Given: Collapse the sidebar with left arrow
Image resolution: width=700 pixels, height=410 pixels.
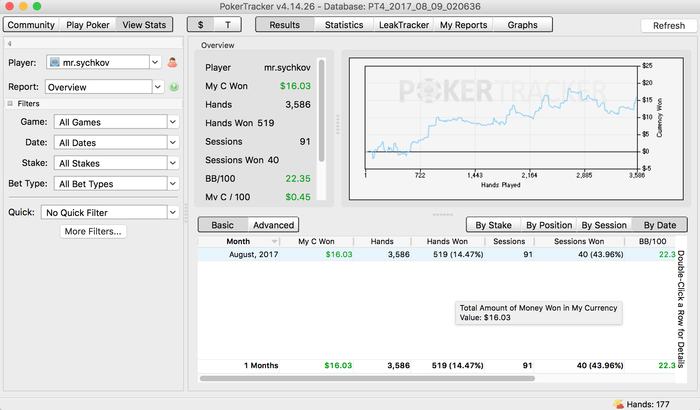Looking at the screenshot, I should click(9, 43).
